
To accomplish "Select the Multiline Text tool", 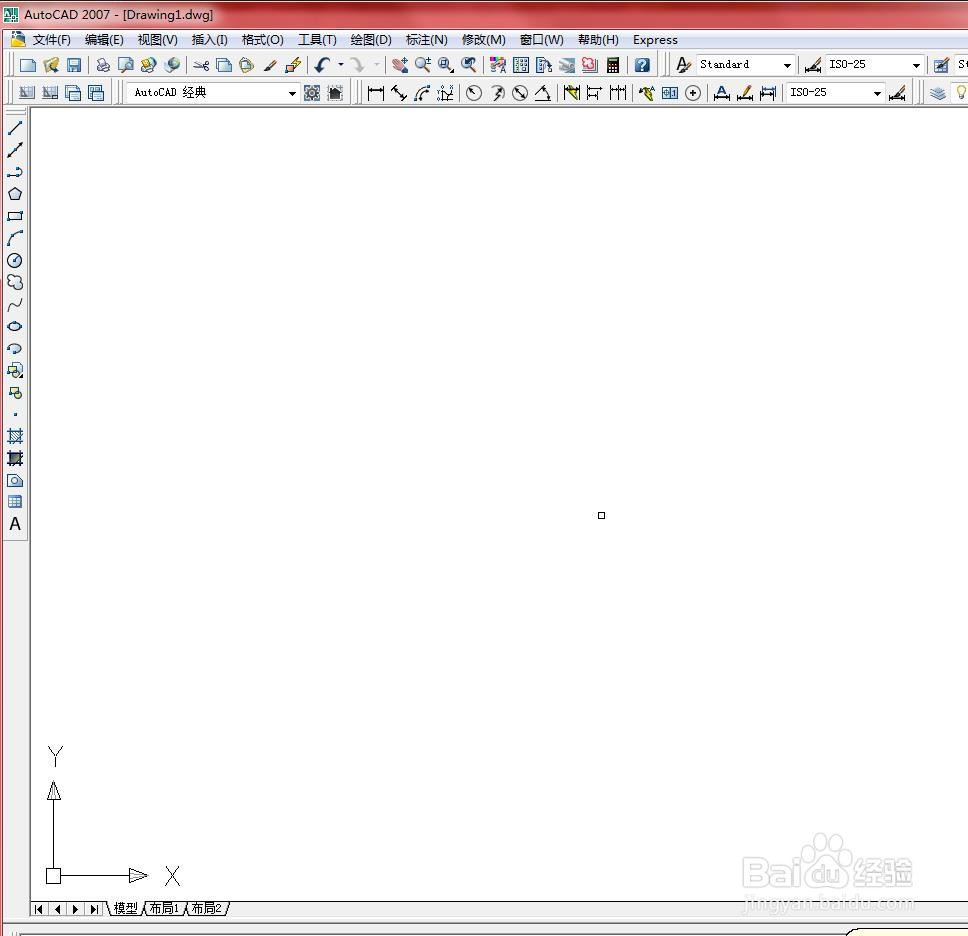I will click(x=15, y=524).
